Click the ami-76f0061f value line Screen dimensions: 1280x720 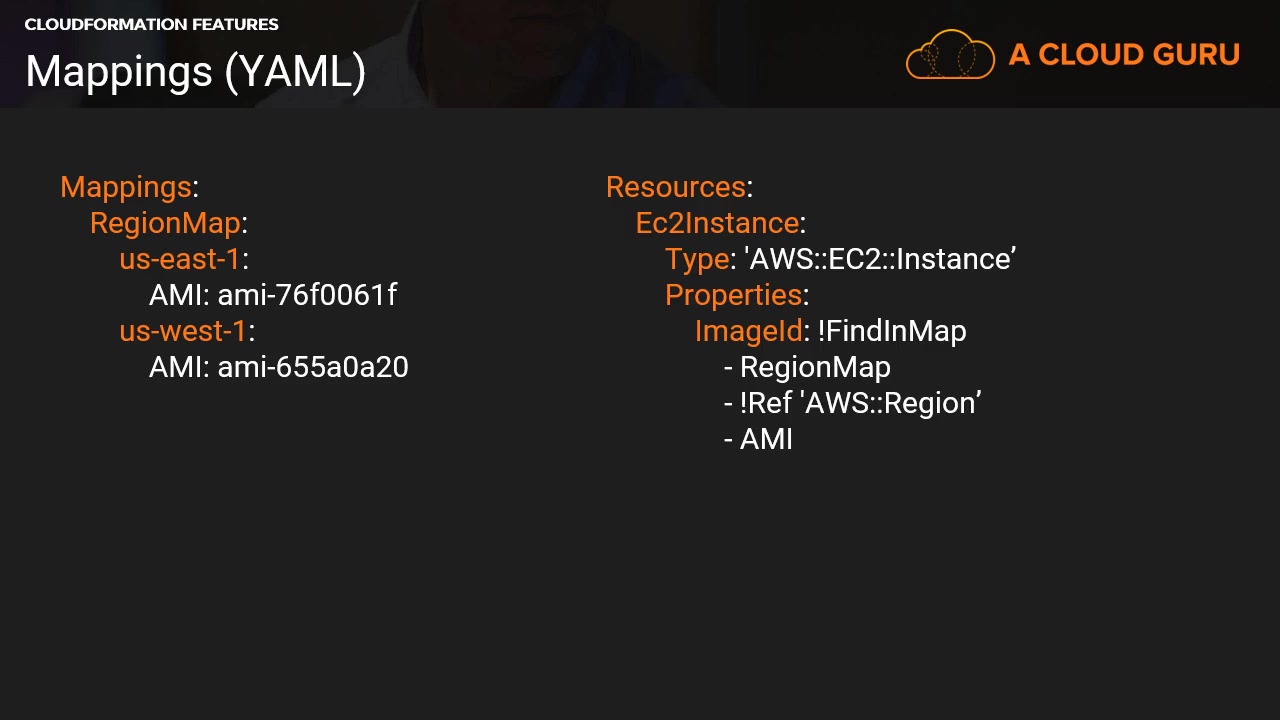[272, 295]
